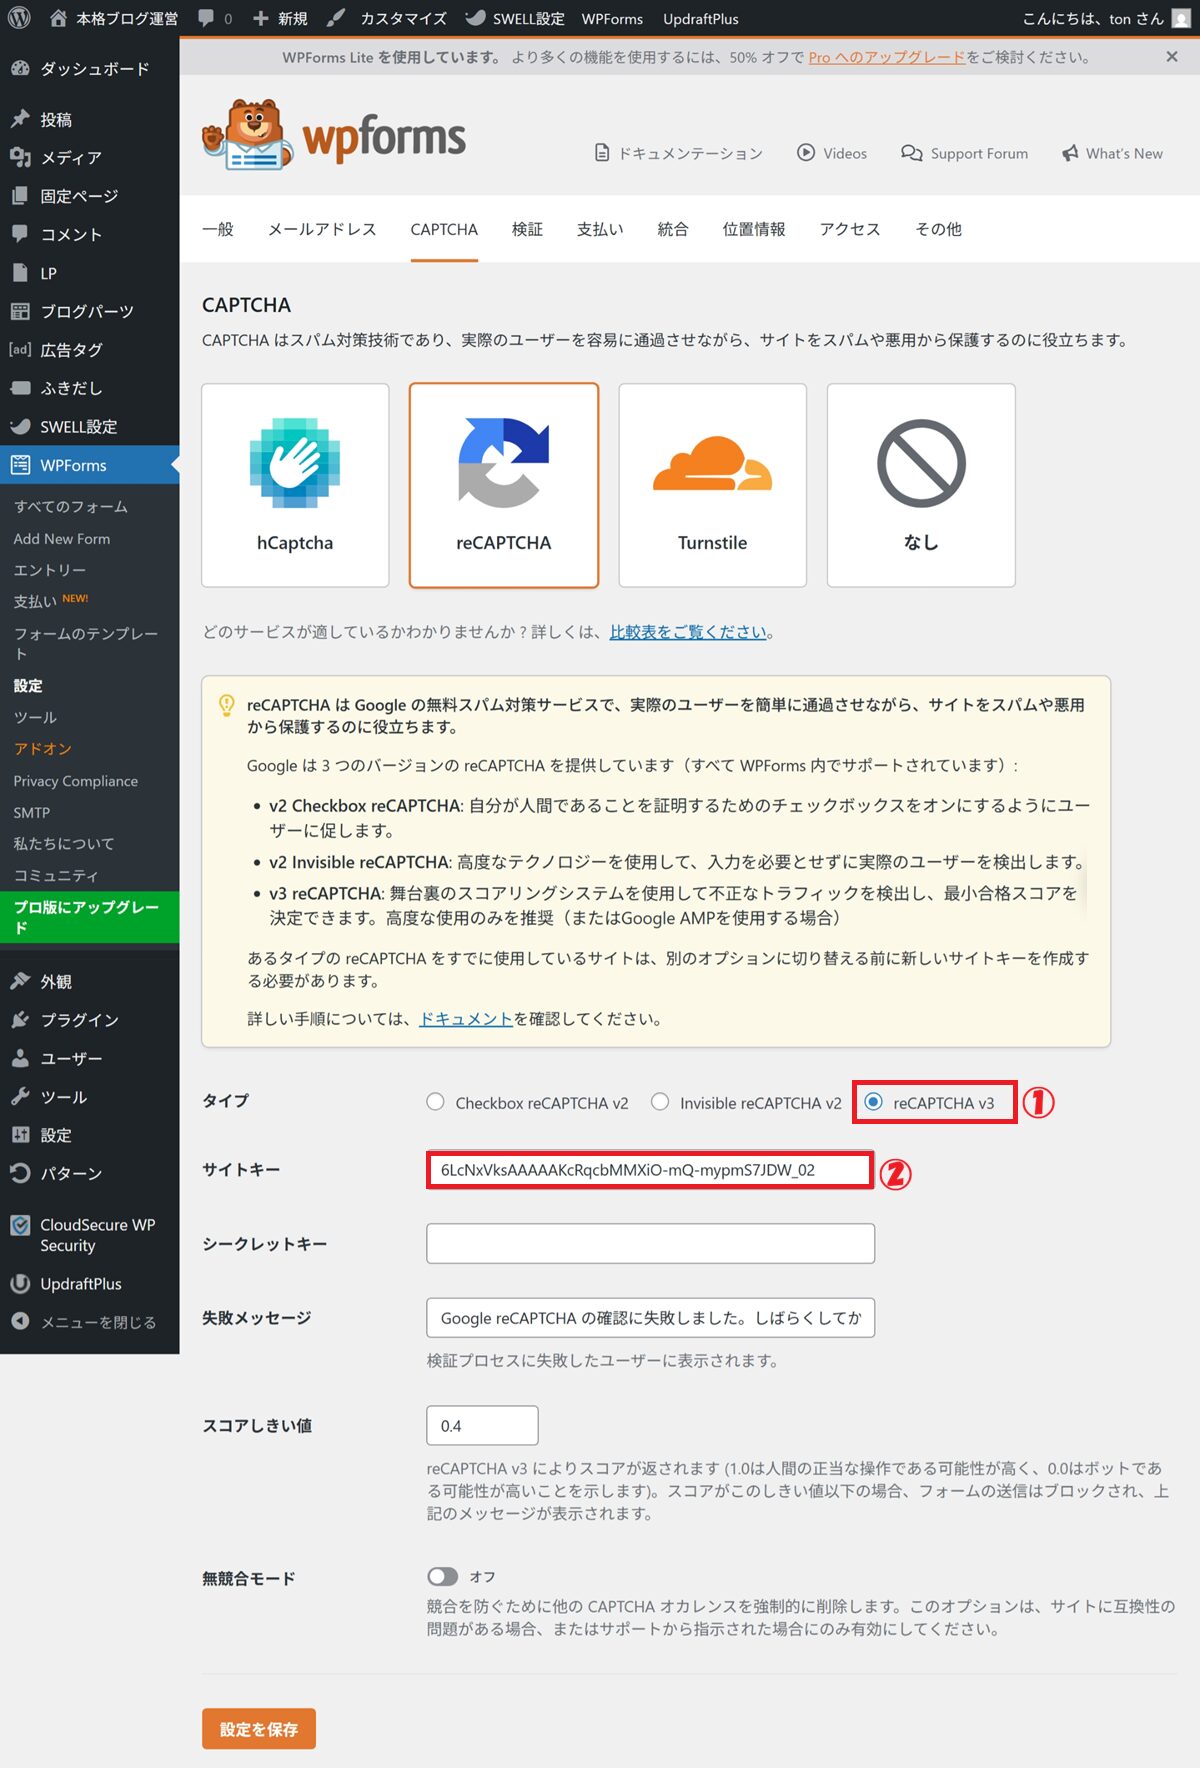1200x1768 pixels.
Task: Open the 新規 dropdown in admin bar
Action: tap(280, 18)
